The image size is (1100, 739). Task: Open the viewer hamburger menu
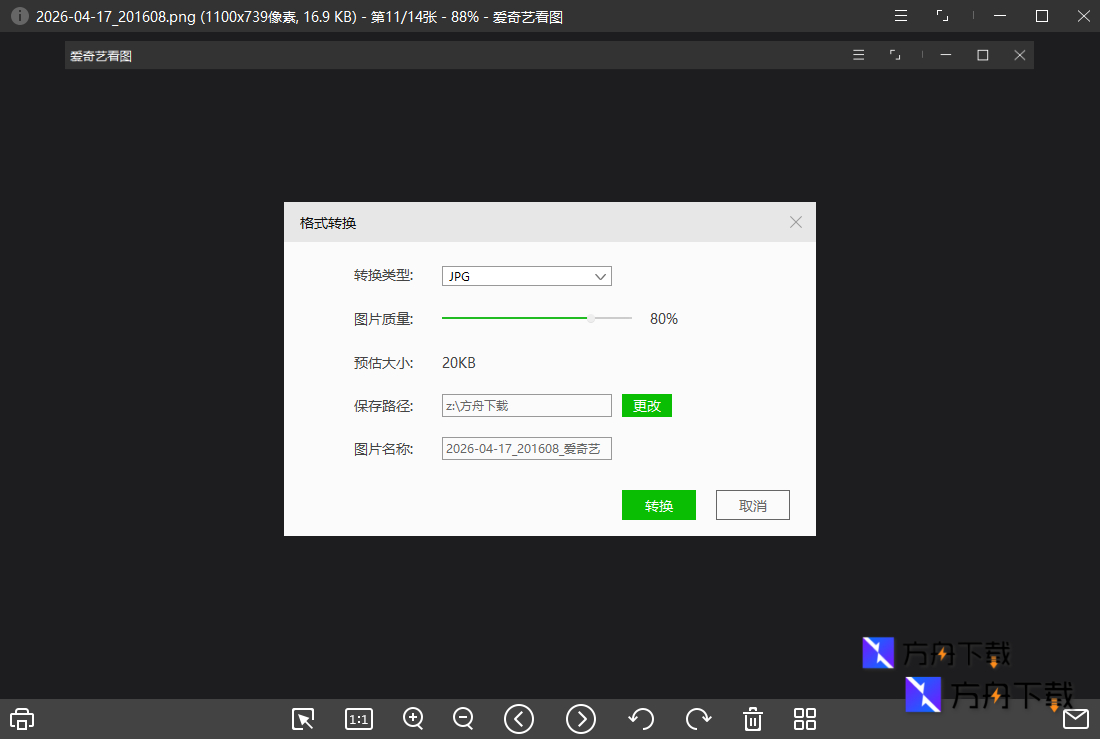858,55
